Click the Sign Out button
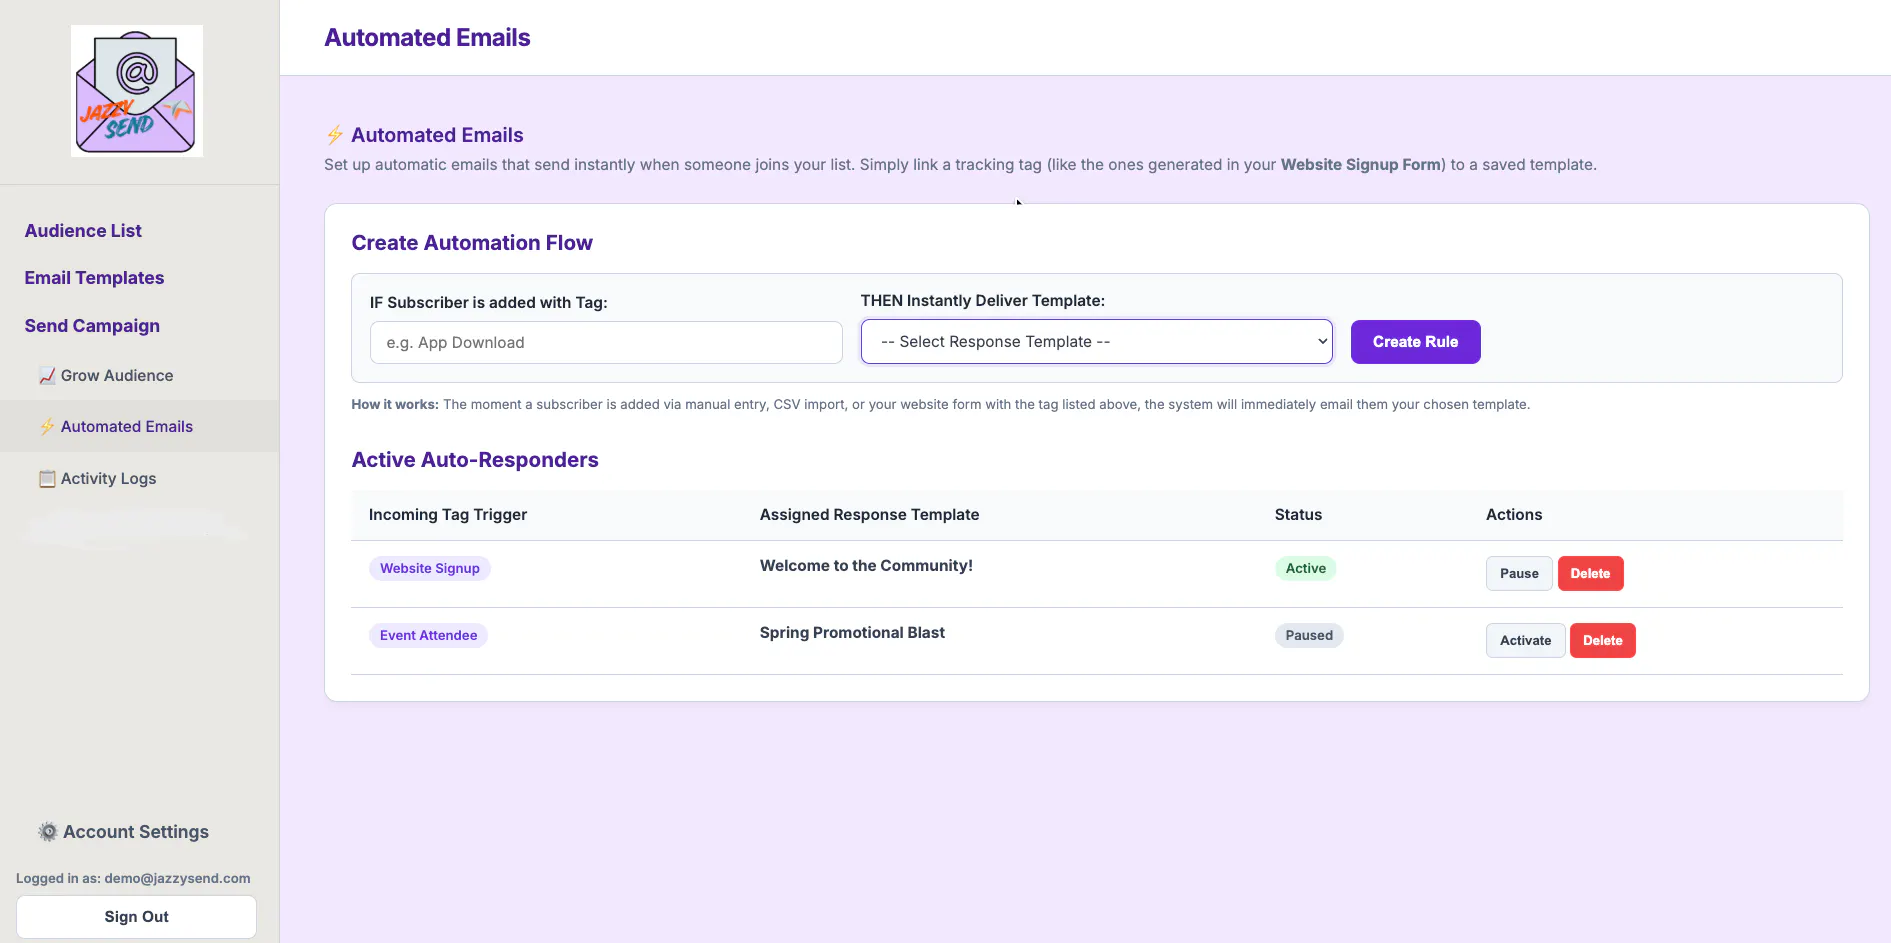Image resolution: width=1891 pixels, height=943 pixels. (136, 917)
